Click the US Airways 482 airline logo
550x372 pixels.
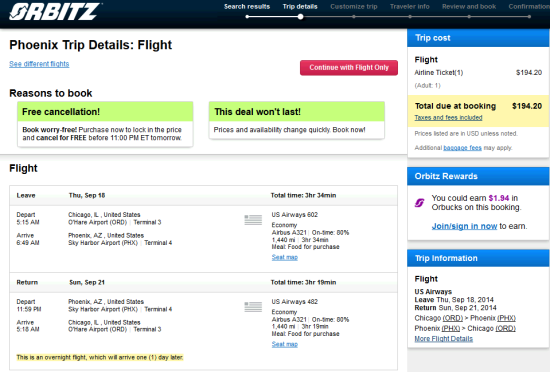click(253, 307)
